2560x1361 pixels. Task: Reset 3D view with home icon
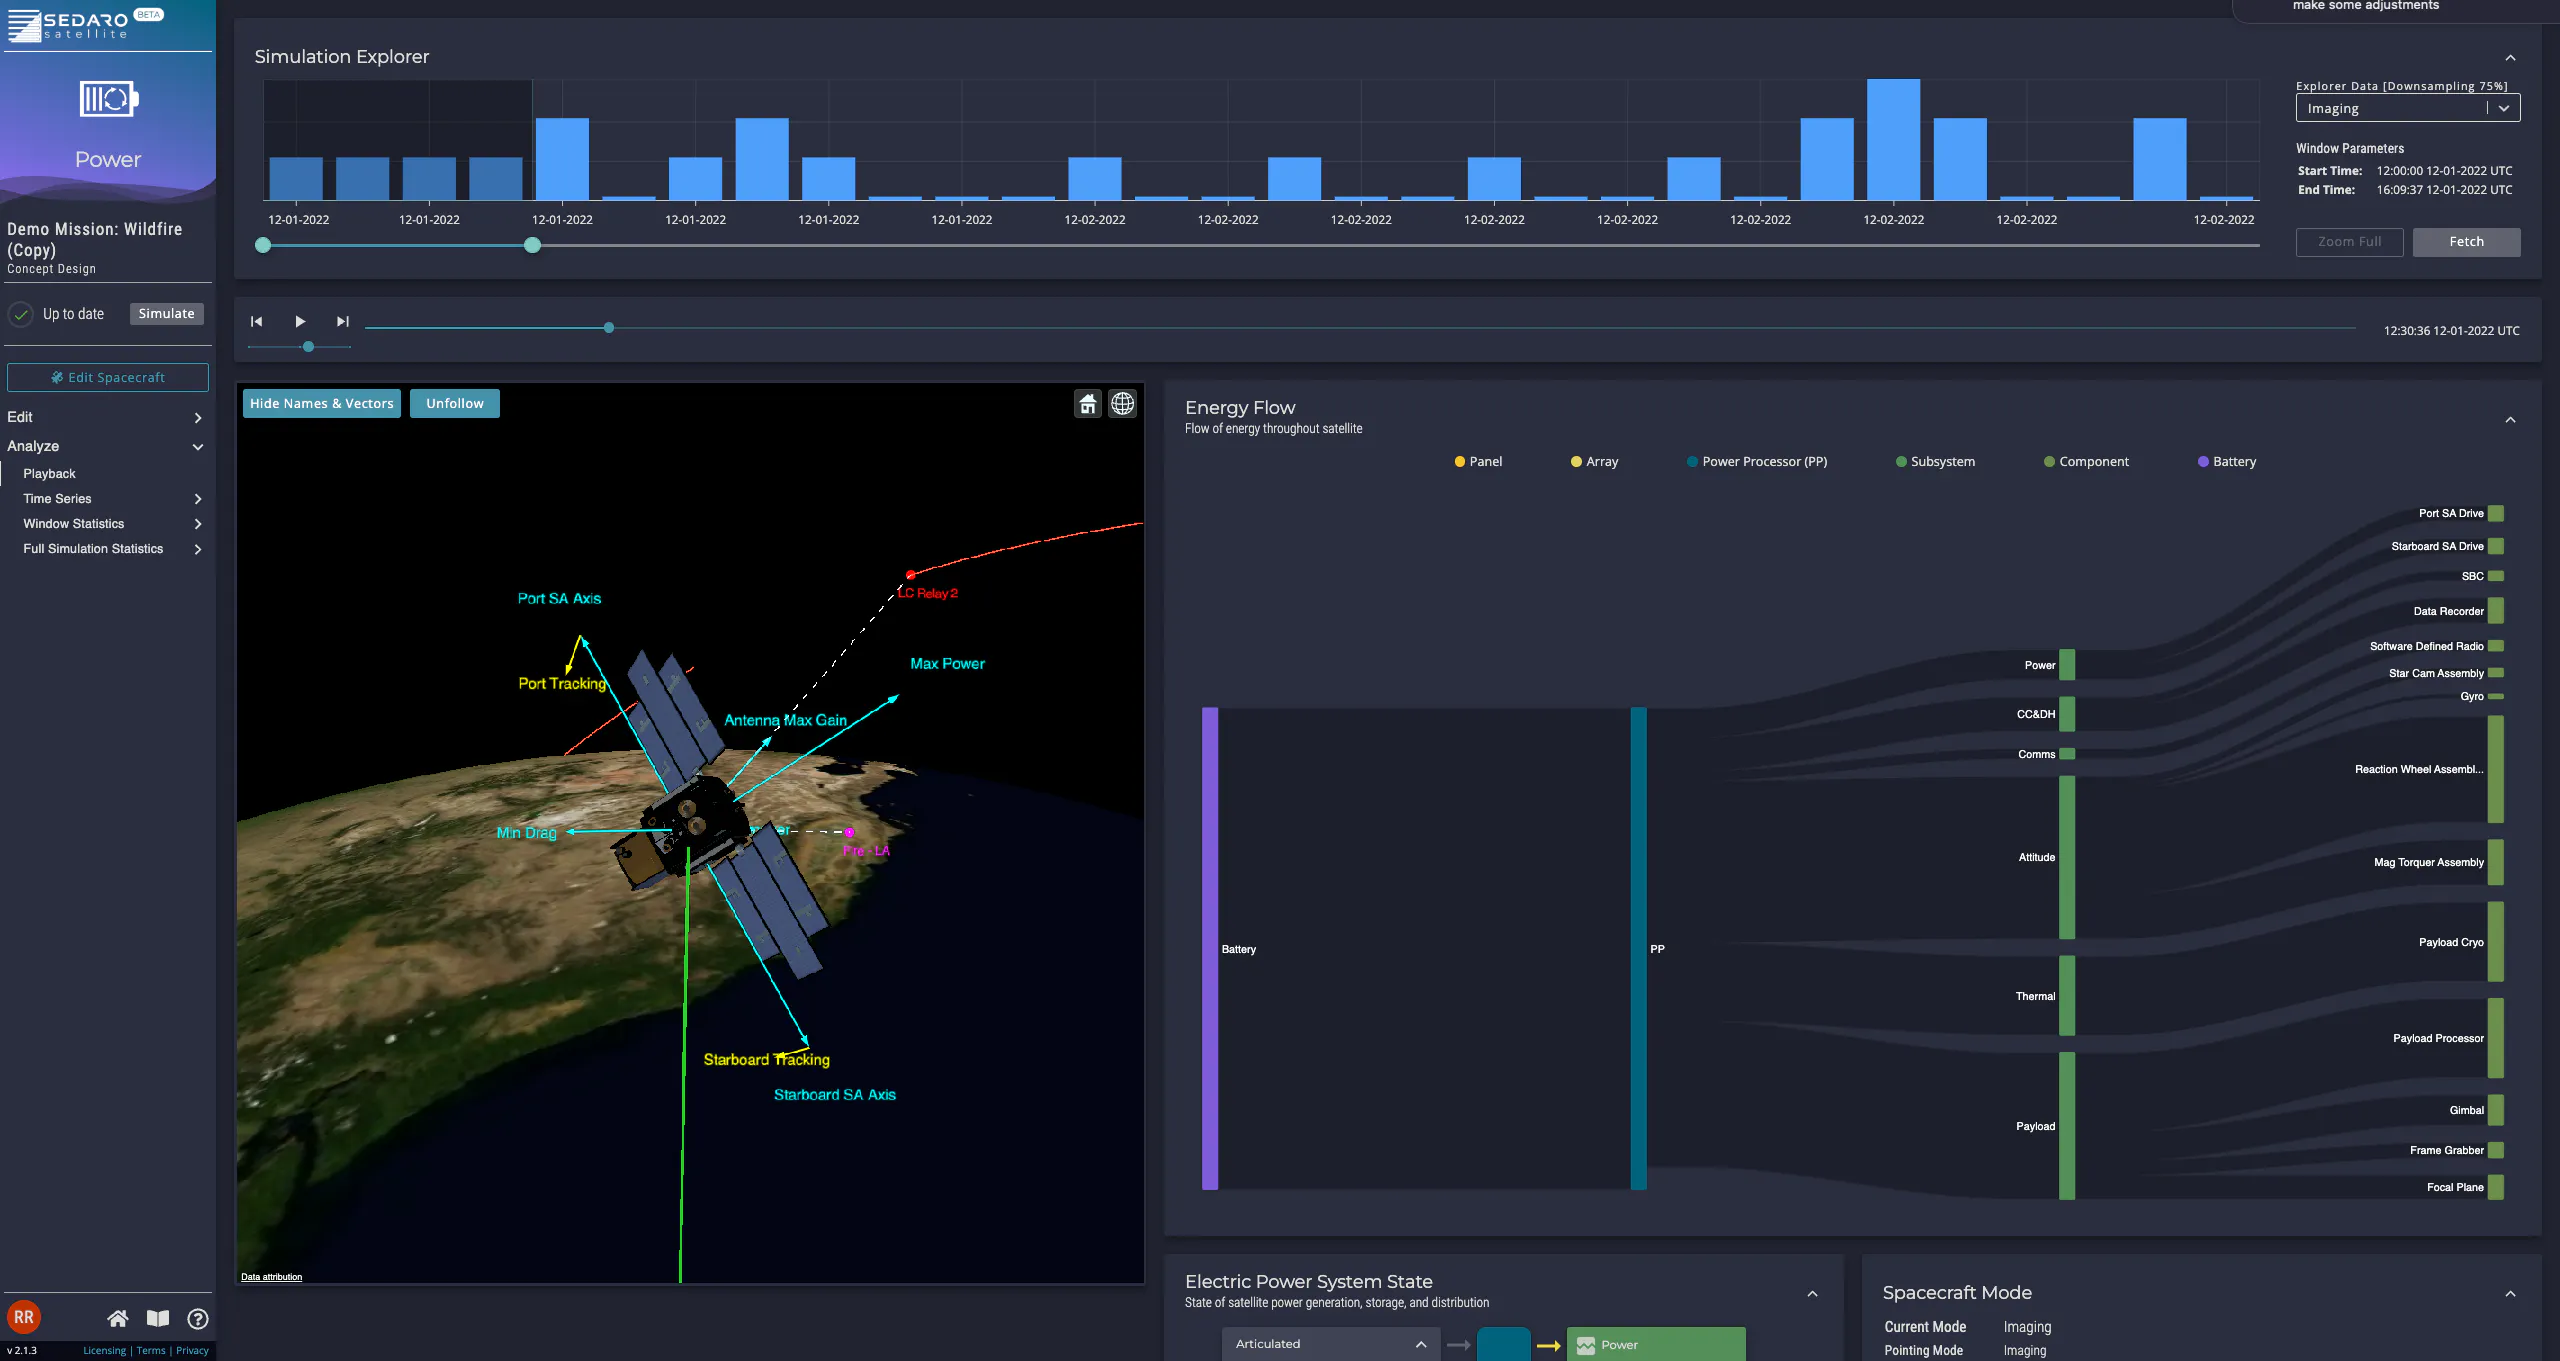tap(1088, 404)
